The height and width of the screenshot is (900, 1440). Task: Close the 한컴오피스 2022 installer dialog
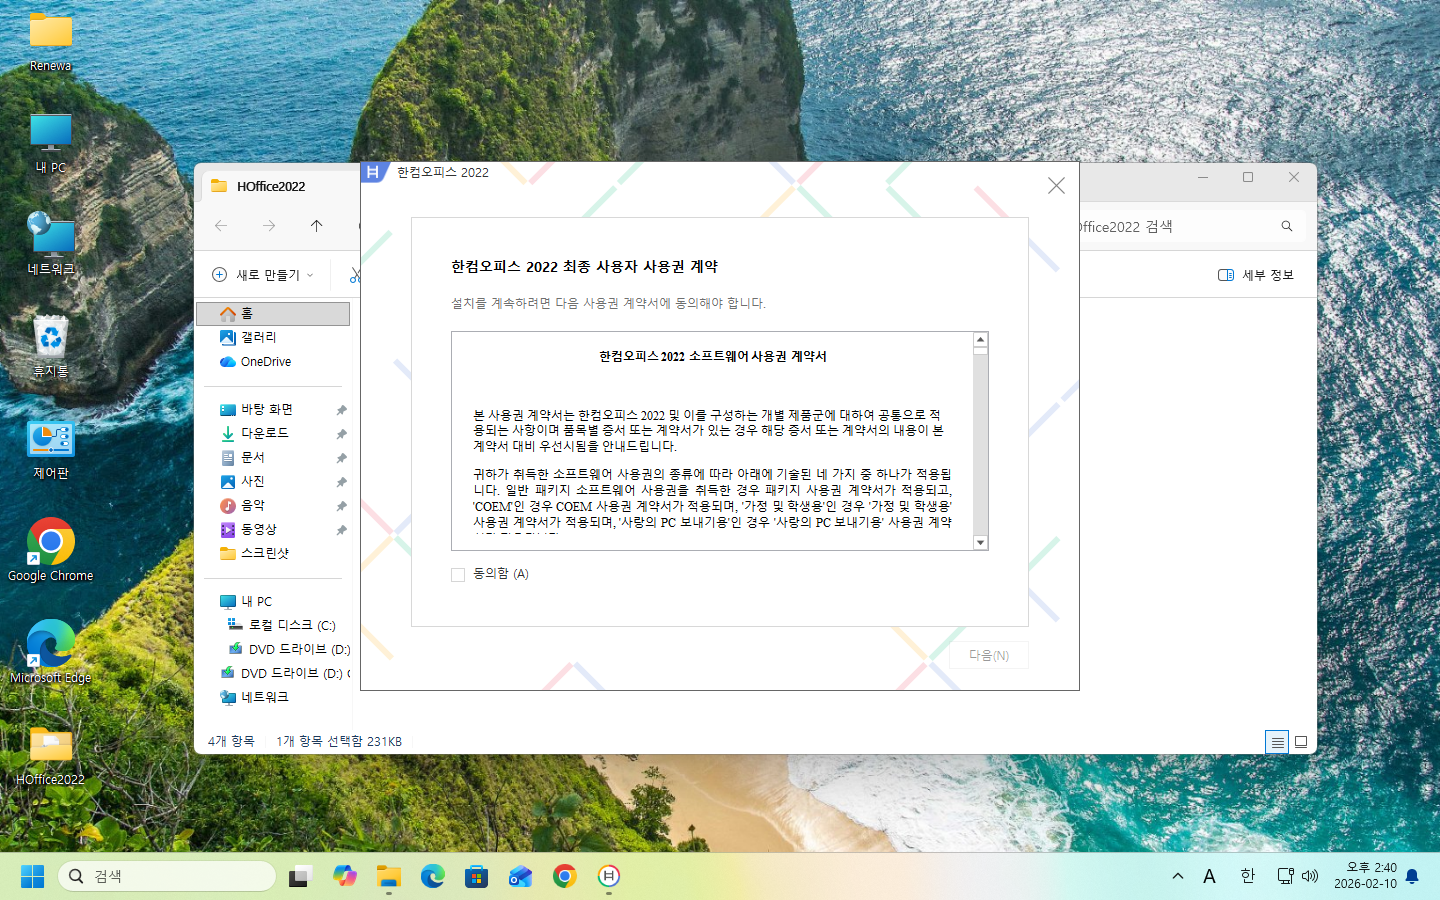coord(1056,186)
